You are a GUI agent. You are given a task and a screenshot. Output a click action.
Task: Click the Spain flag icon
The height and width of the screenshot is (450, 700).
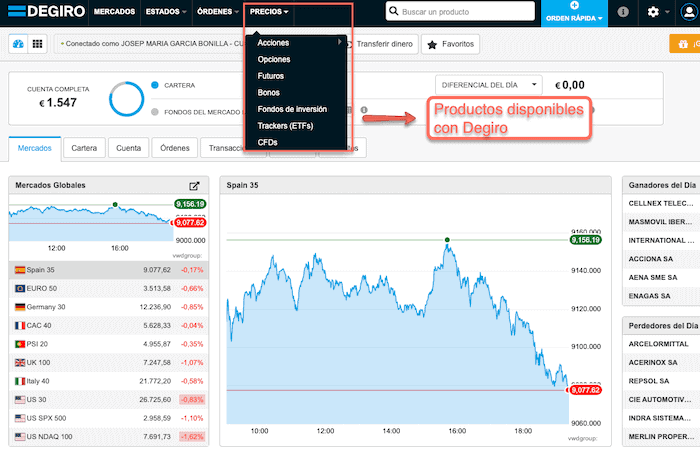pos(20,270)
